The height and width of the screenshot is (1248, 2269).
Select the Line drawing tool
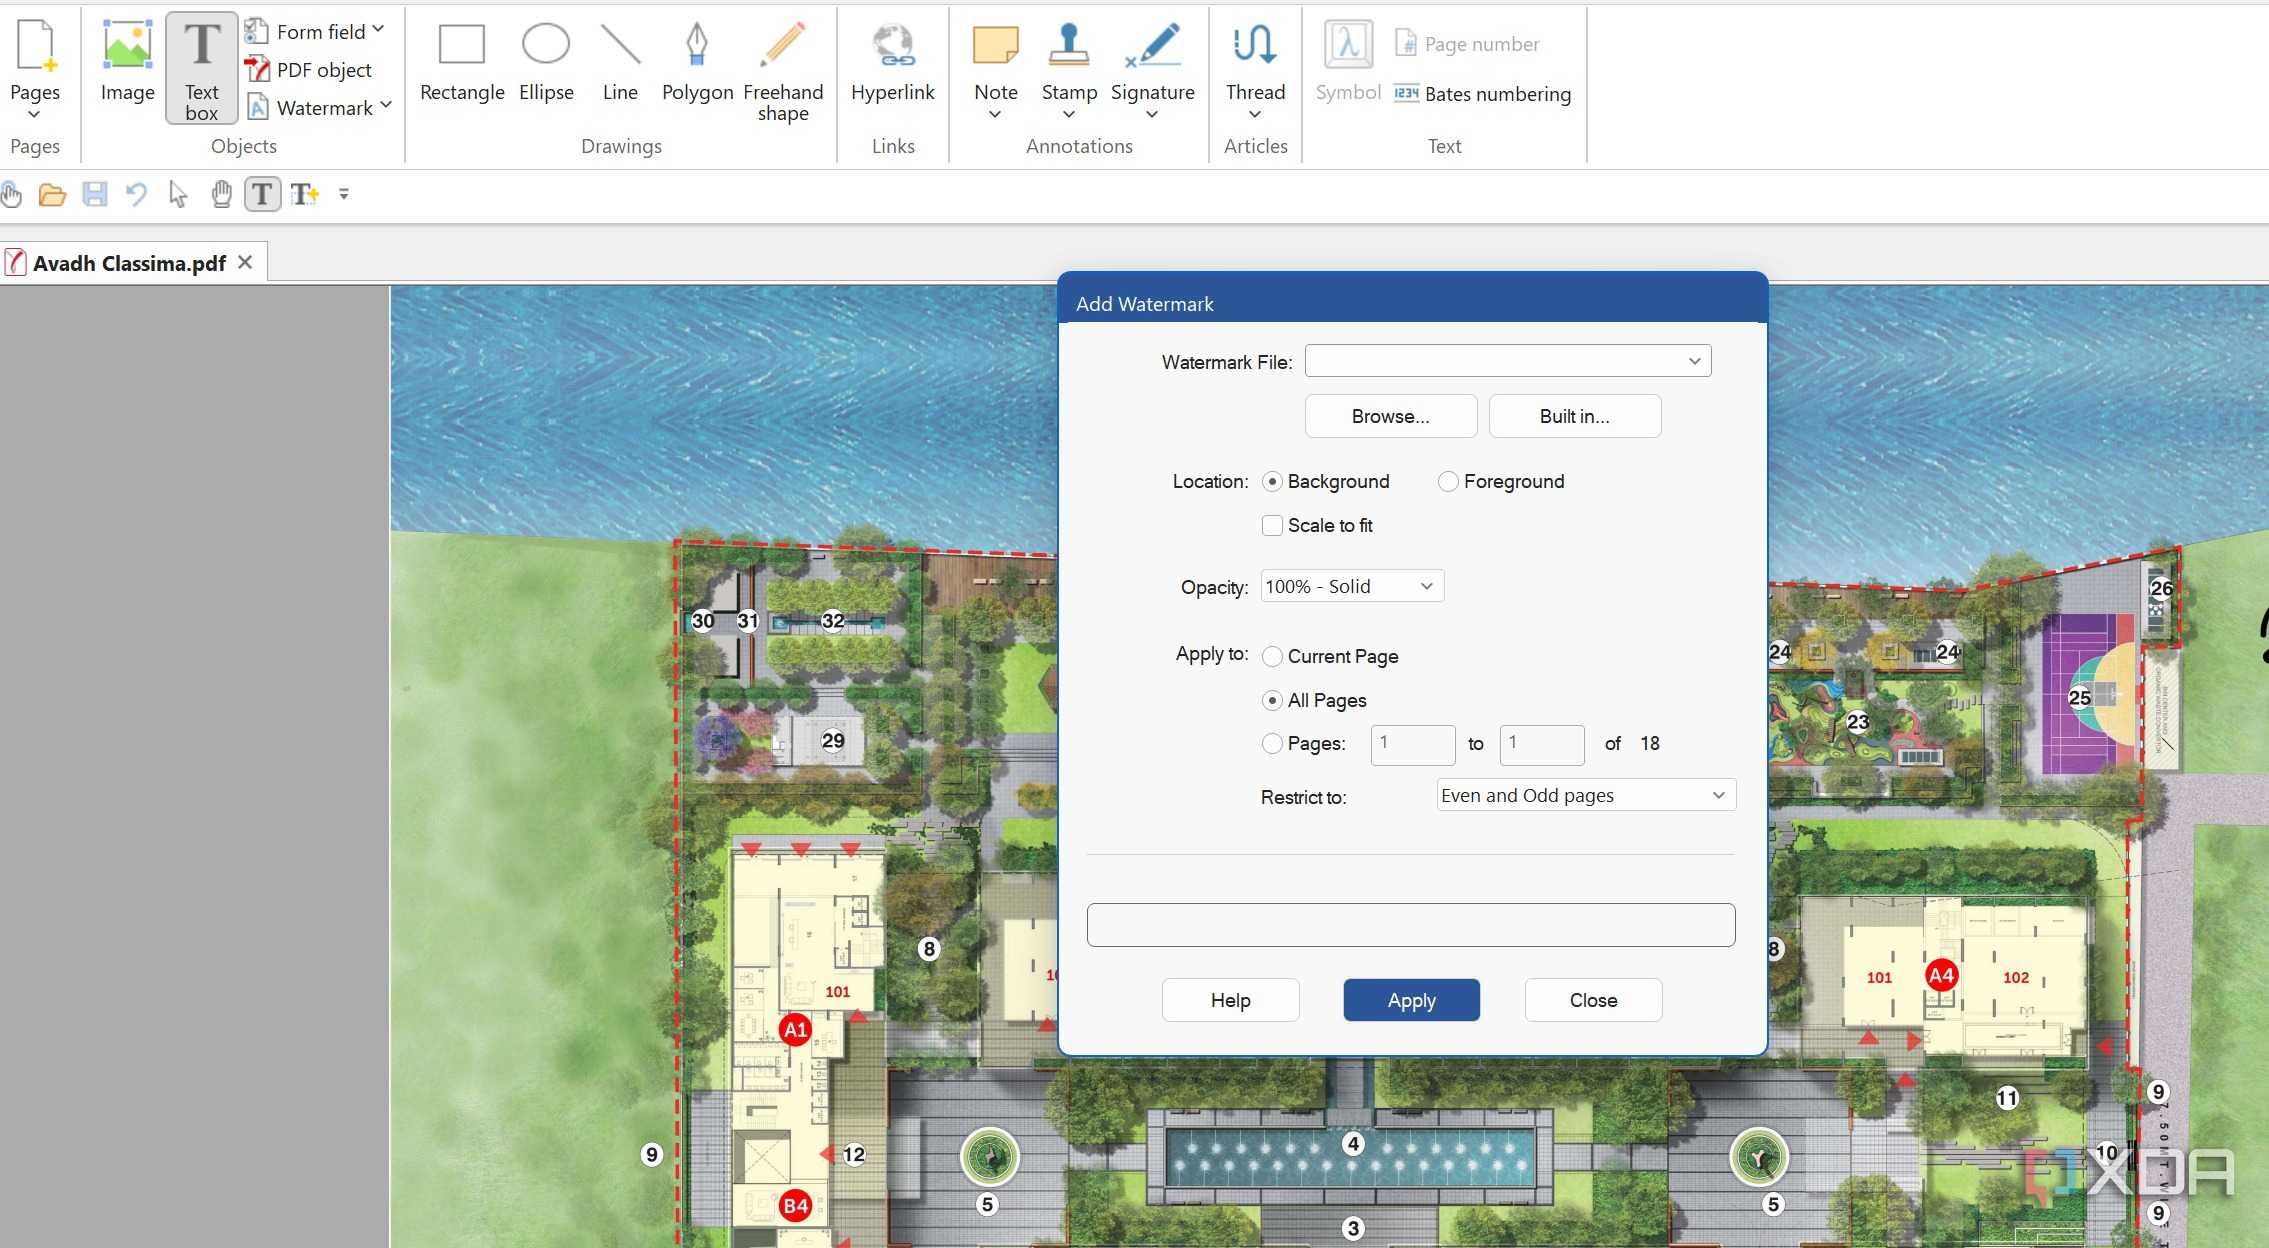[620, 64]
